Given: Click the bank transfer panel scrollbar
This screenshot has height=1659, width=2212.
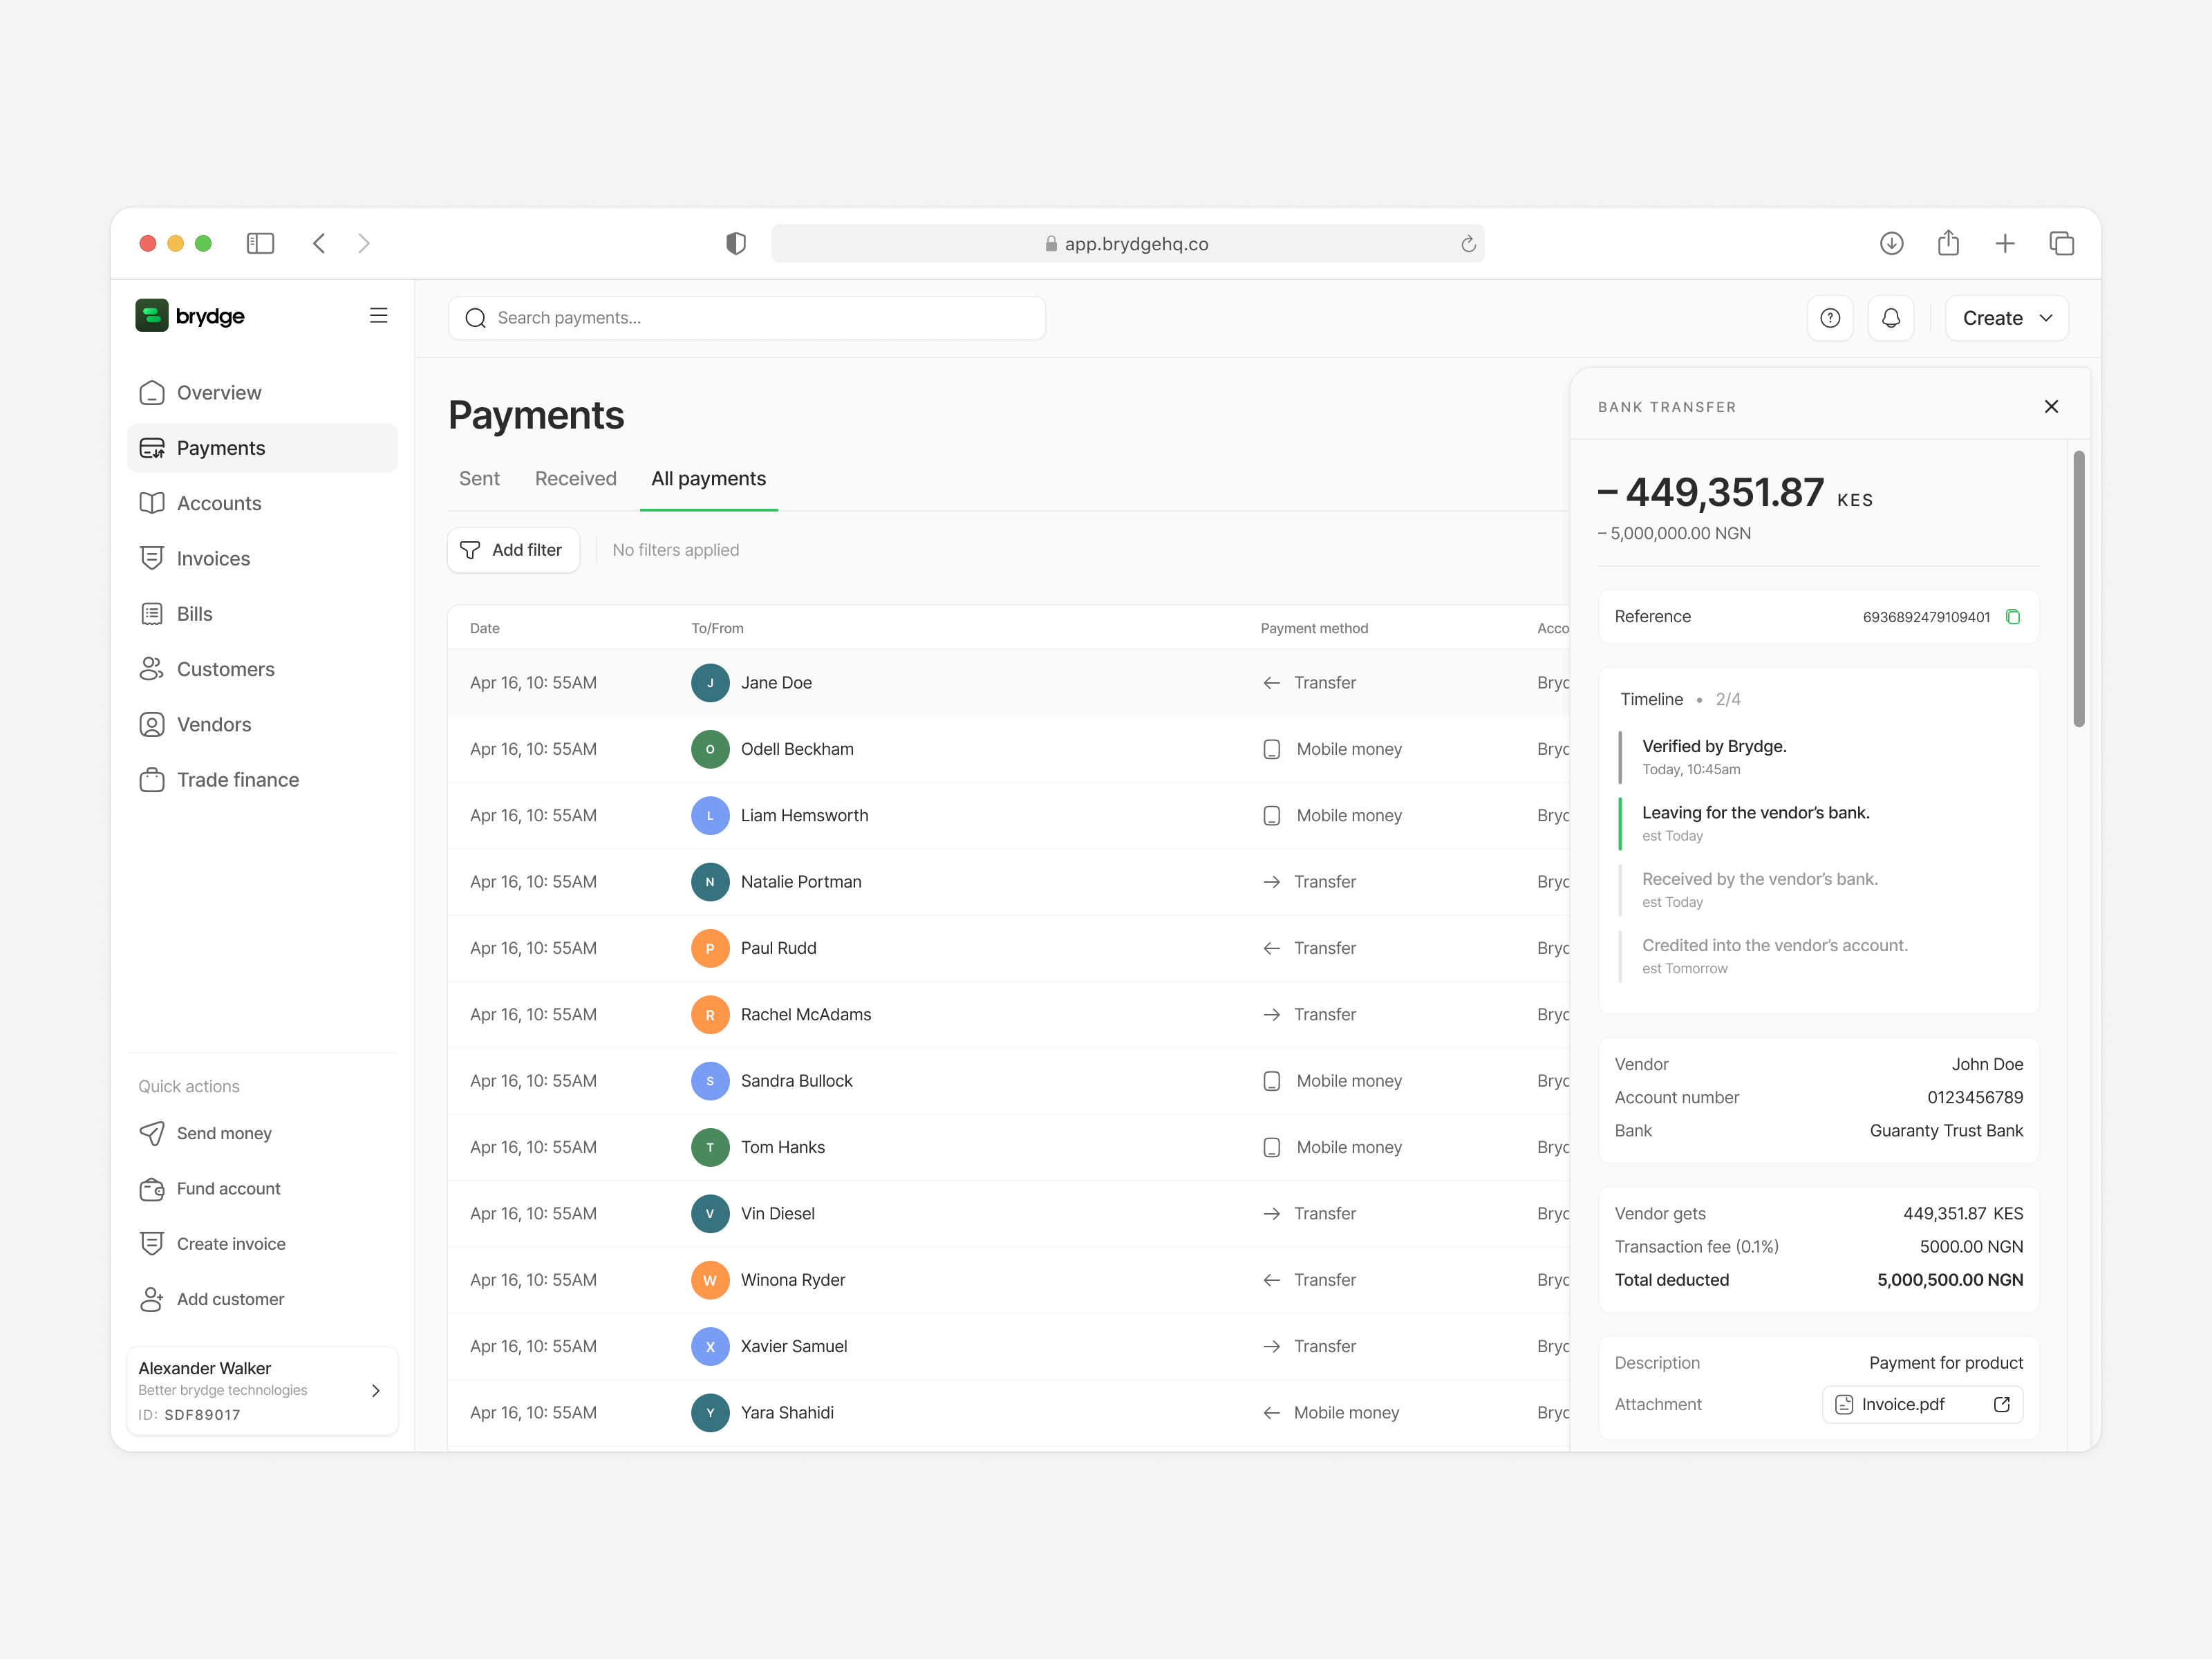Looking at the screenshot, I should tap(2078, 589).
